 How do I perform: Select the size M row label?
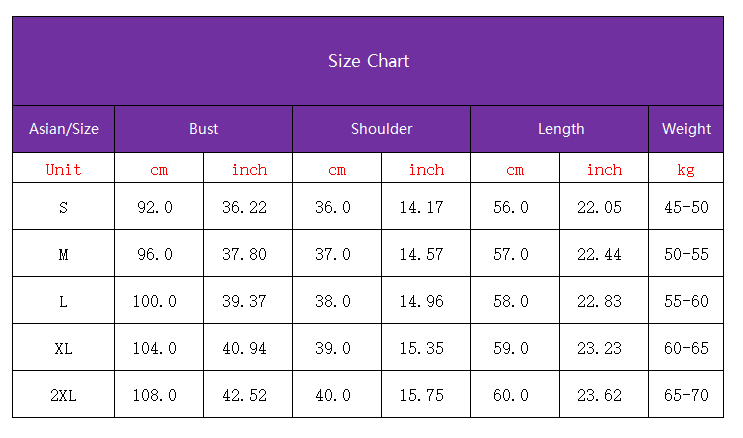click(x=64, y=254)
